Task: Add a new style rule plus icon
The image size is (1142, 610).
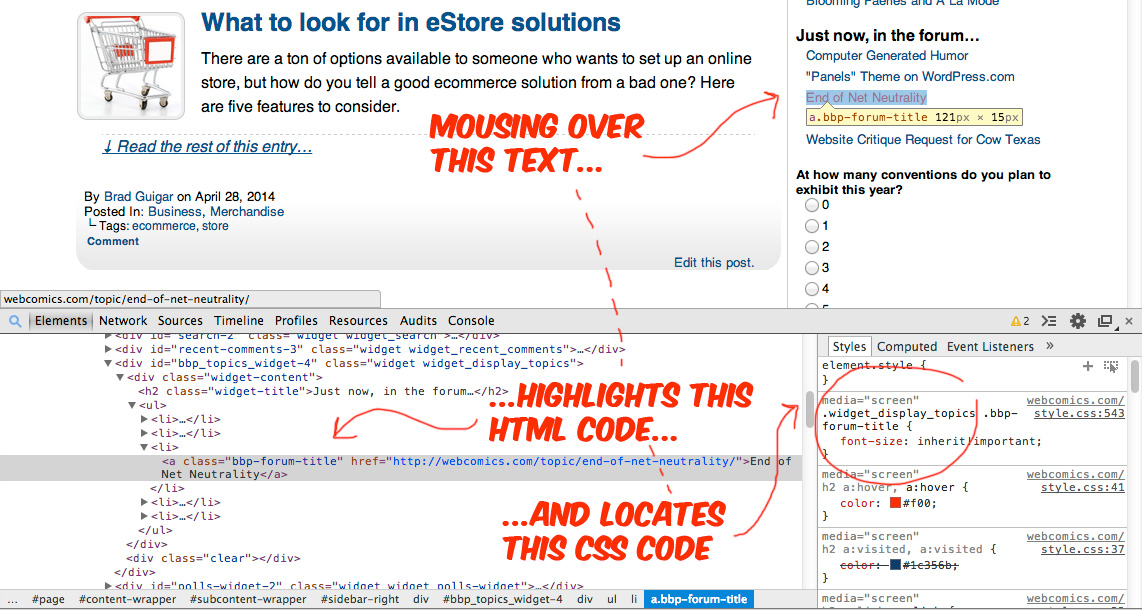Action: click(1088, 367)
